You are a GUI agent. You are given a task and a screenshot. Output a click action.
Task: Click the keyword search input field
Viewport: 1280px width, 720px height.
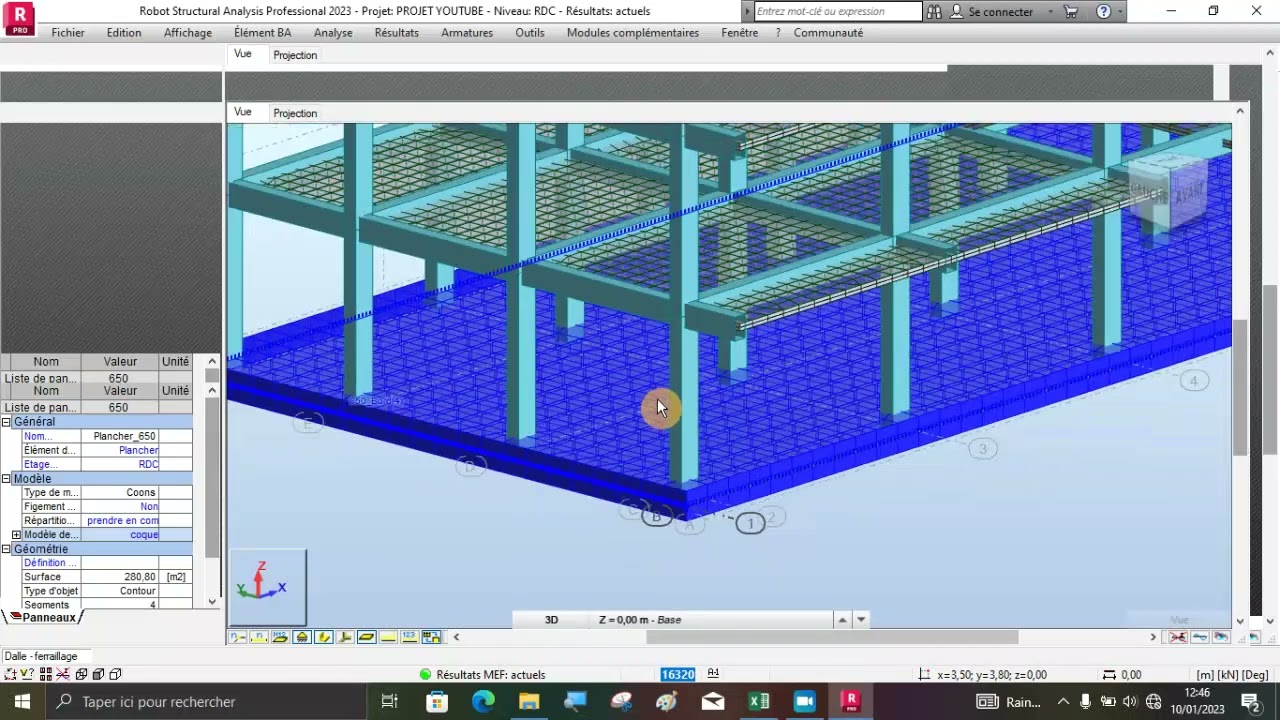[837, 12]
